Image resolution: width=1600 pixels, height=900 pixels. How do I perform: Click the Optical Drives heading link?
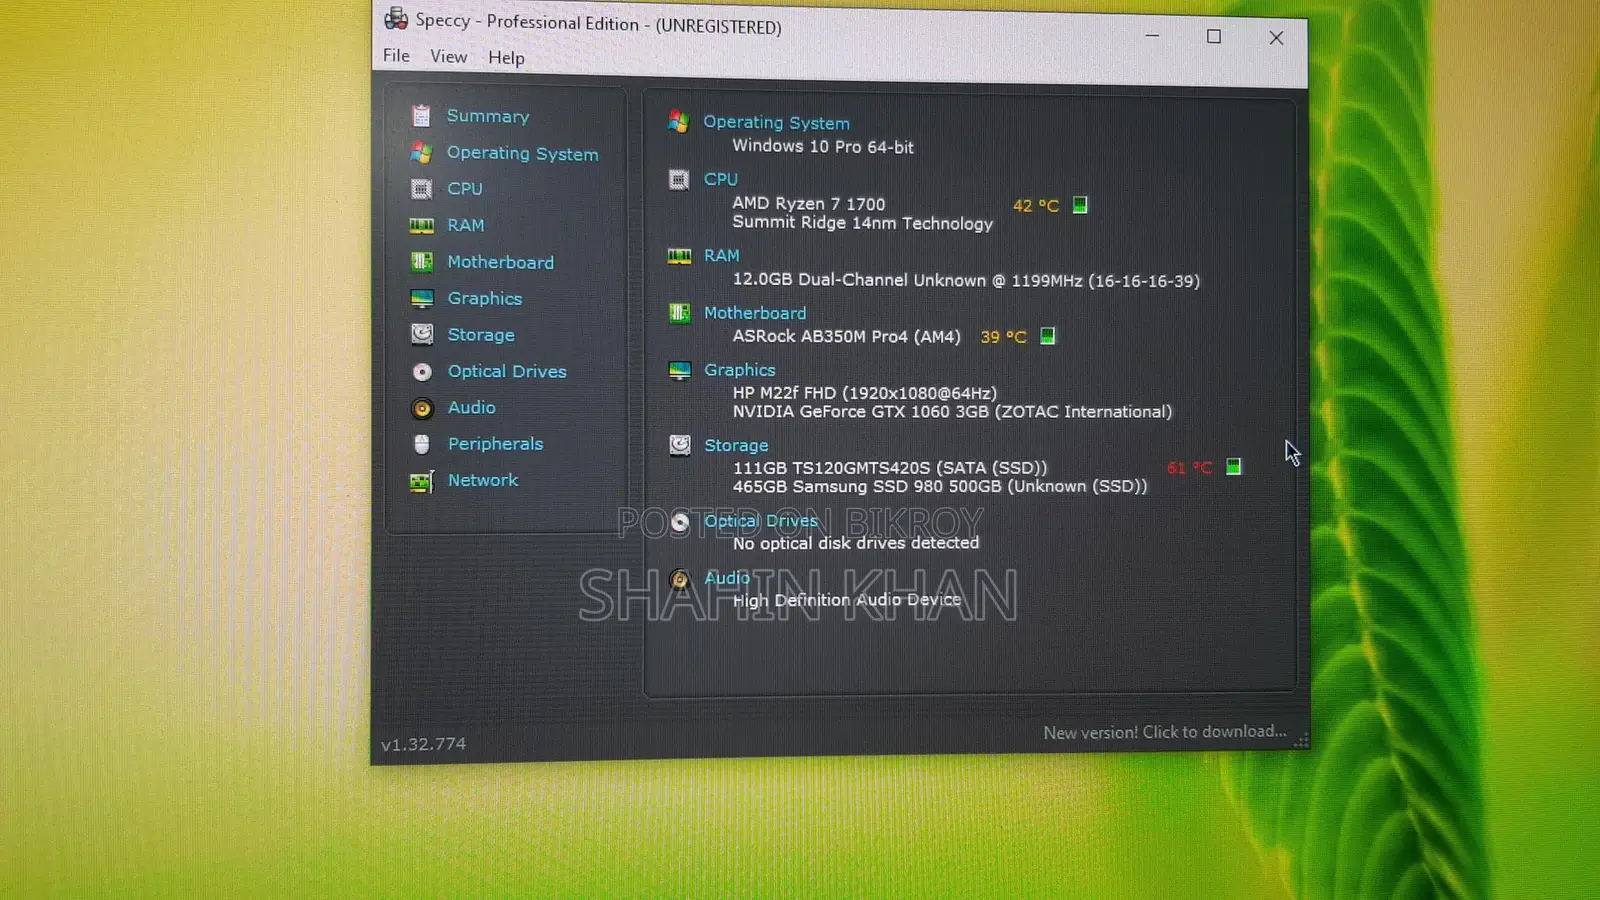(x=761, y=521)
